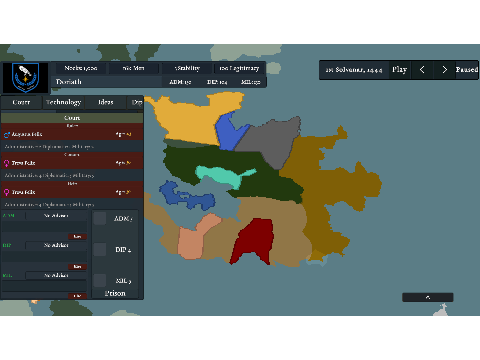This screenshot has width=480, height=360.
Task: Step time back with the left arrow
Action: click(422, 70)
